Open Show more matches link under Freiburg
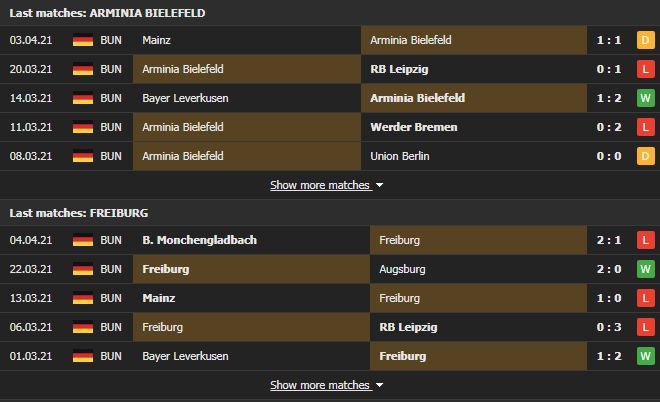 320,385
